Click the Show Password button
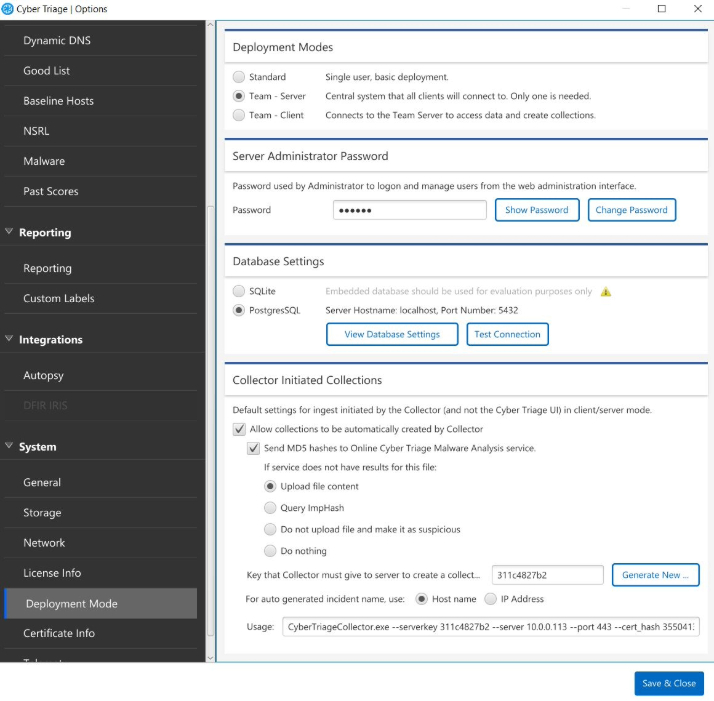The image size is (714, 701). pos(536,210)
